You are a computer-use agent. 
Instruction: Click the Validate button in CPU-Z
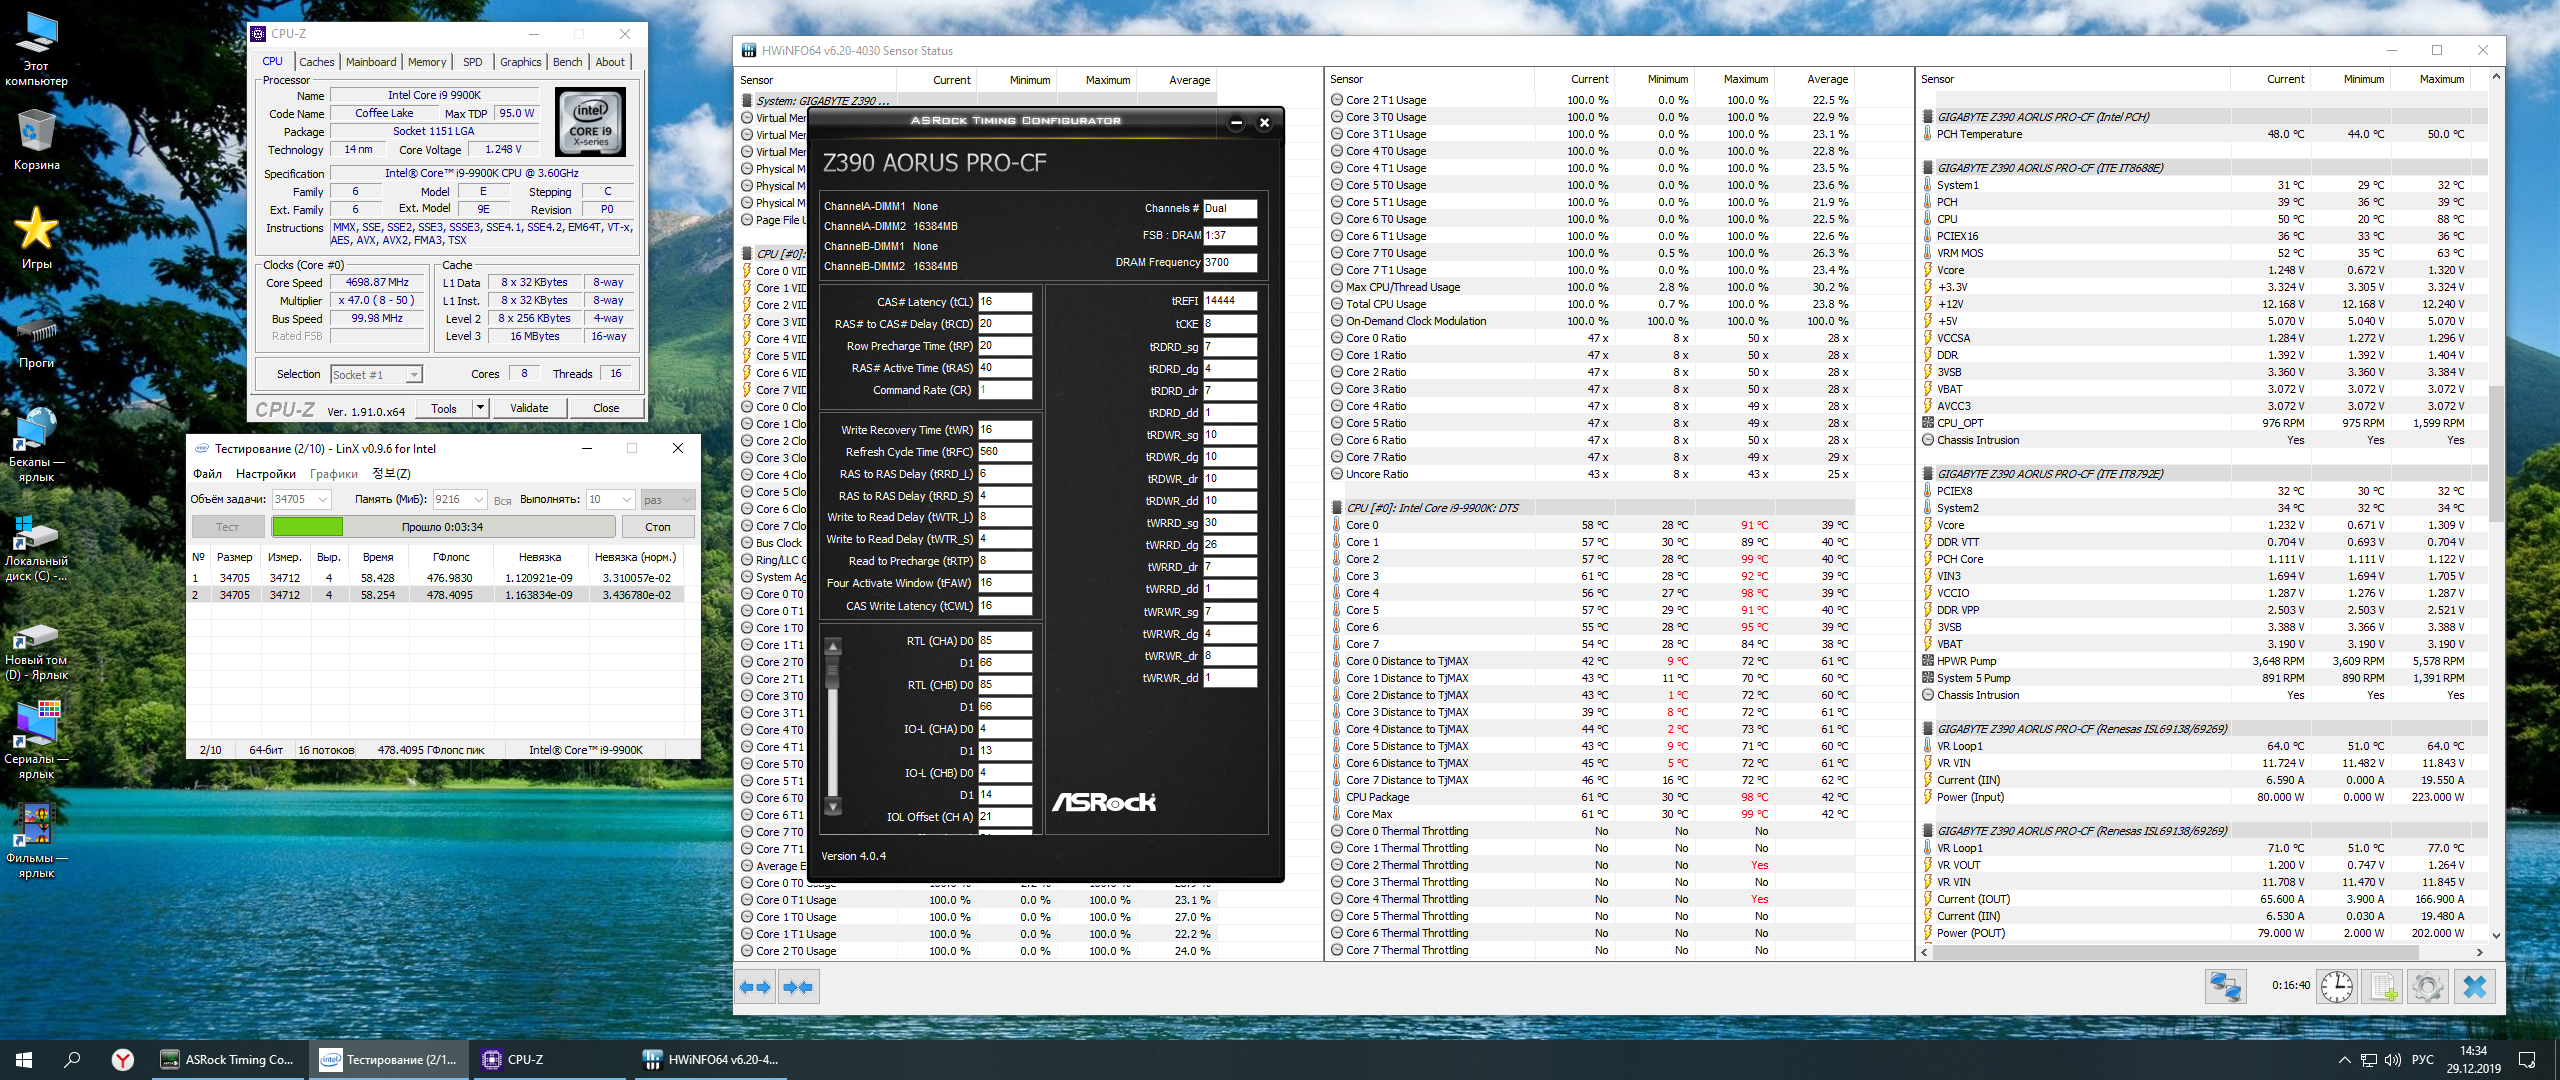[529, 408]
